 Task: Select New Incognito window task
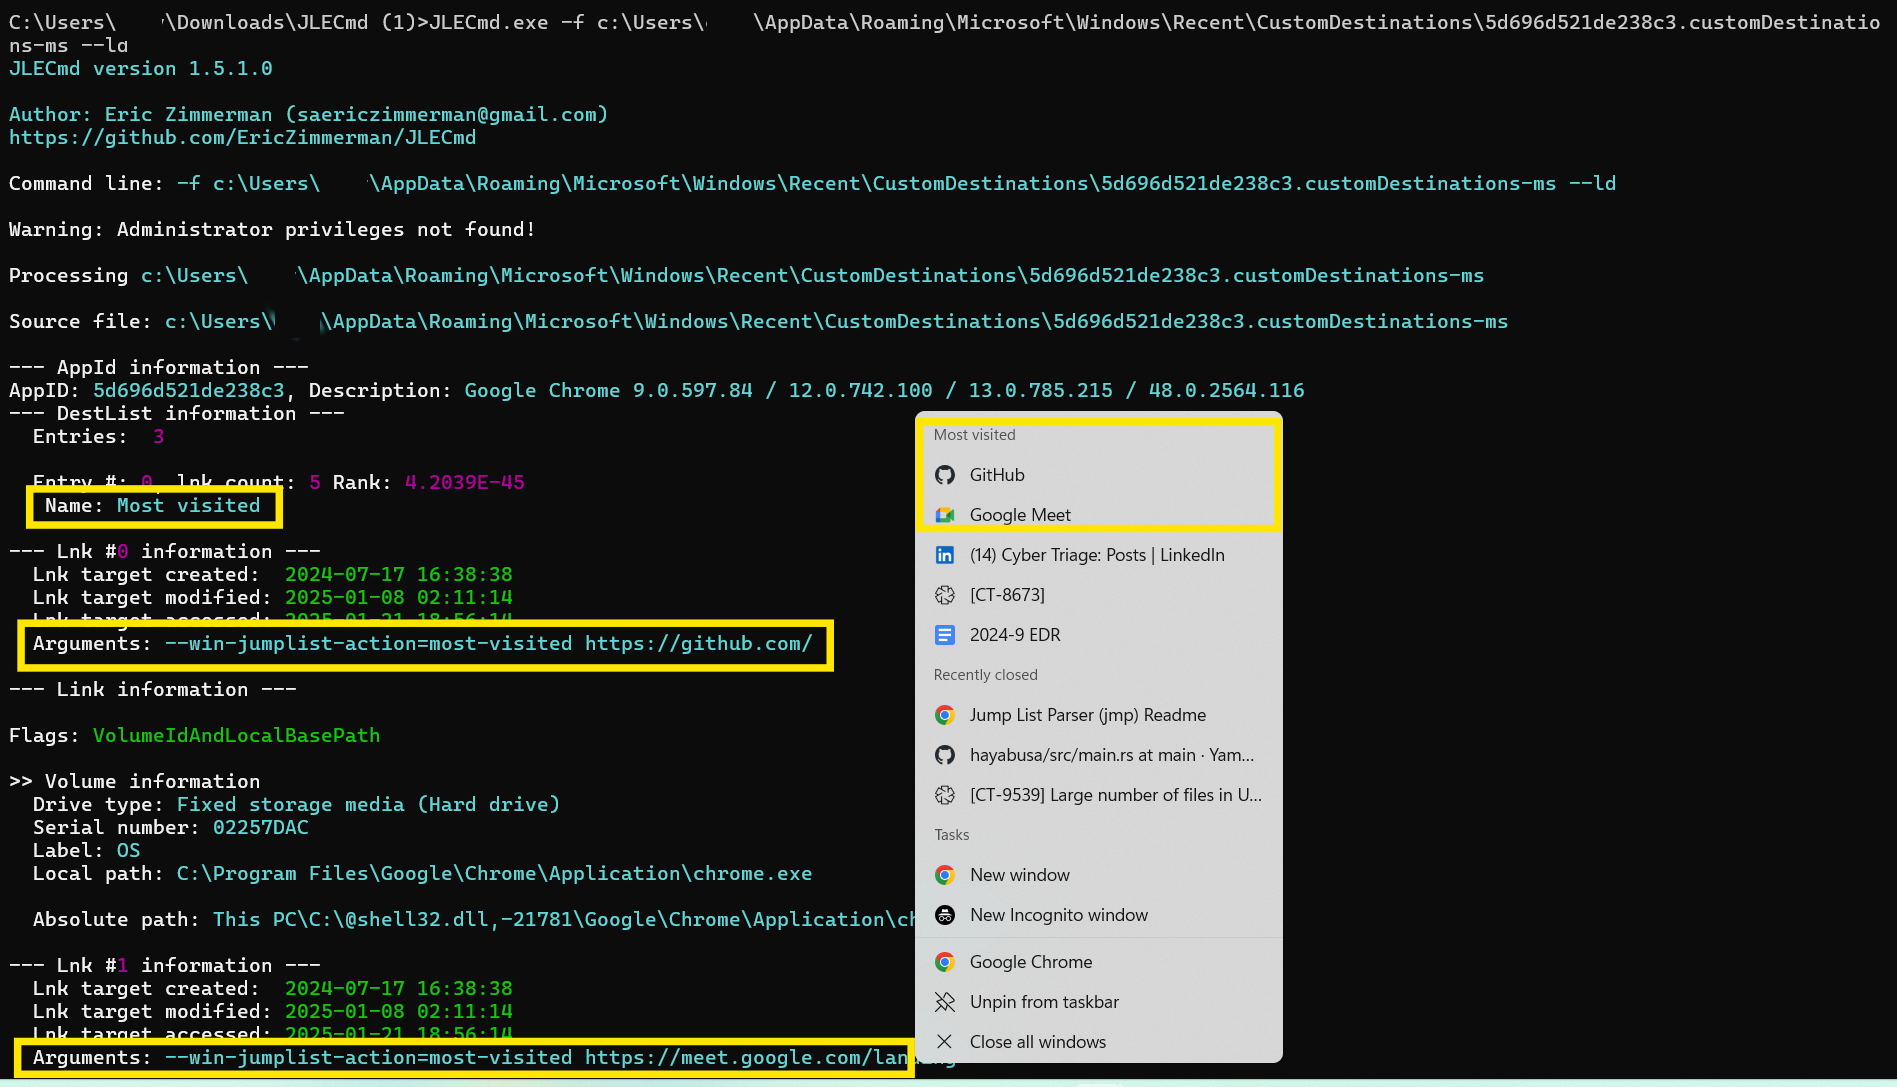click(1098, 915)
